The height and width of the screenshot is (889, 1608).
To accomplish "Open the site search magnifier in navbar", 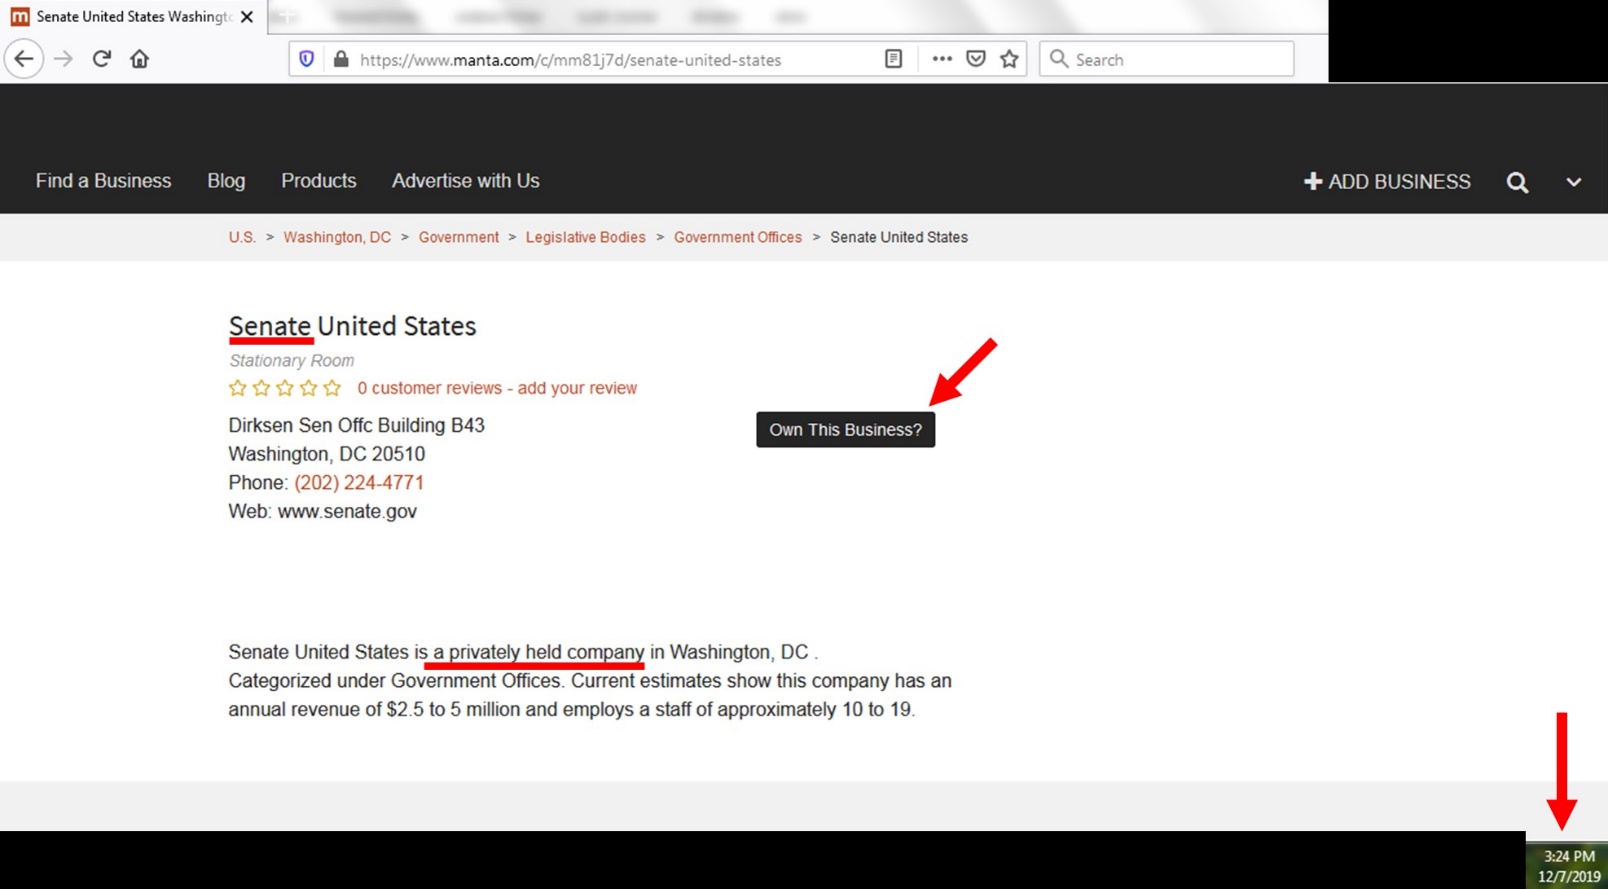I will click(x=1517, y=182).
